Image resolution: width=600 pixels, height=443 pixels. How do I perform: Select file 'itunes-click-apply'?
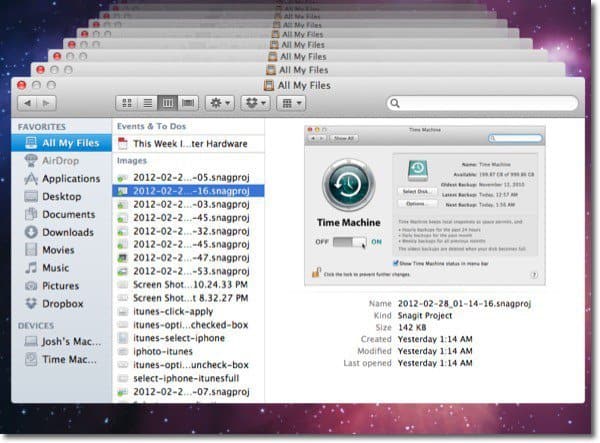click(188, 311)
